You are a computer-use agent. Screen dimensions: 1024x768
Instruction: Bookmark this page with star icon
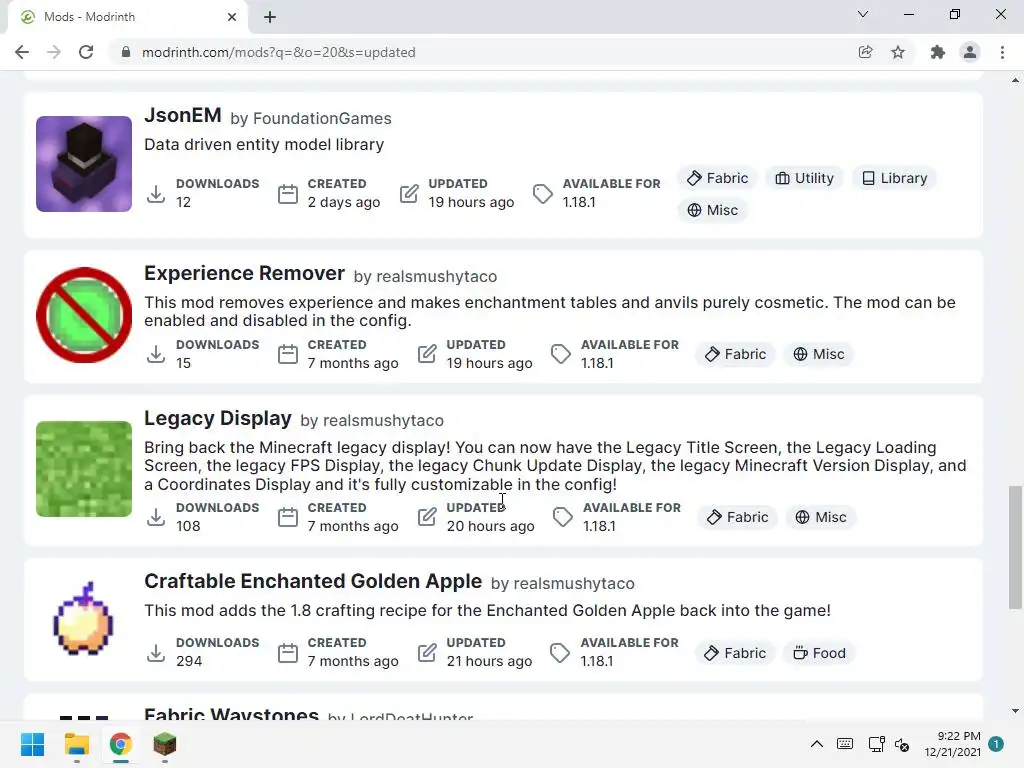(898, 52)
